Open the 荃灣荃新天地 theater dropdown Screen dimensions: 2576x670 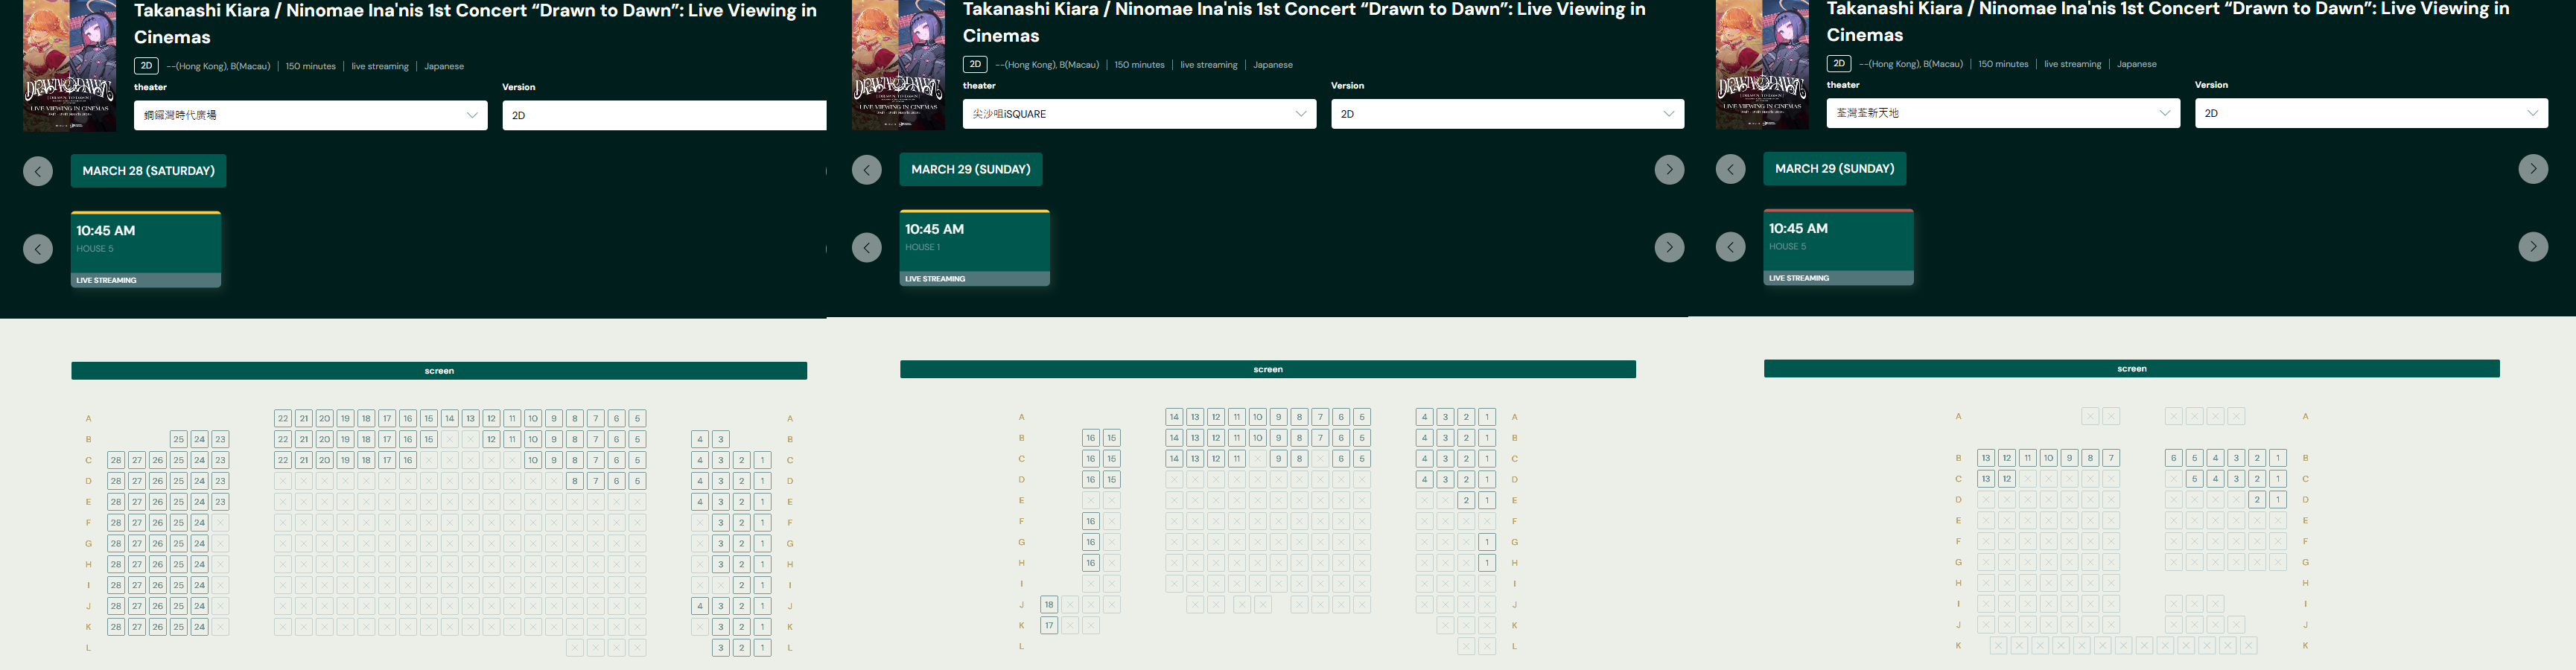(x=2003, y=113)
